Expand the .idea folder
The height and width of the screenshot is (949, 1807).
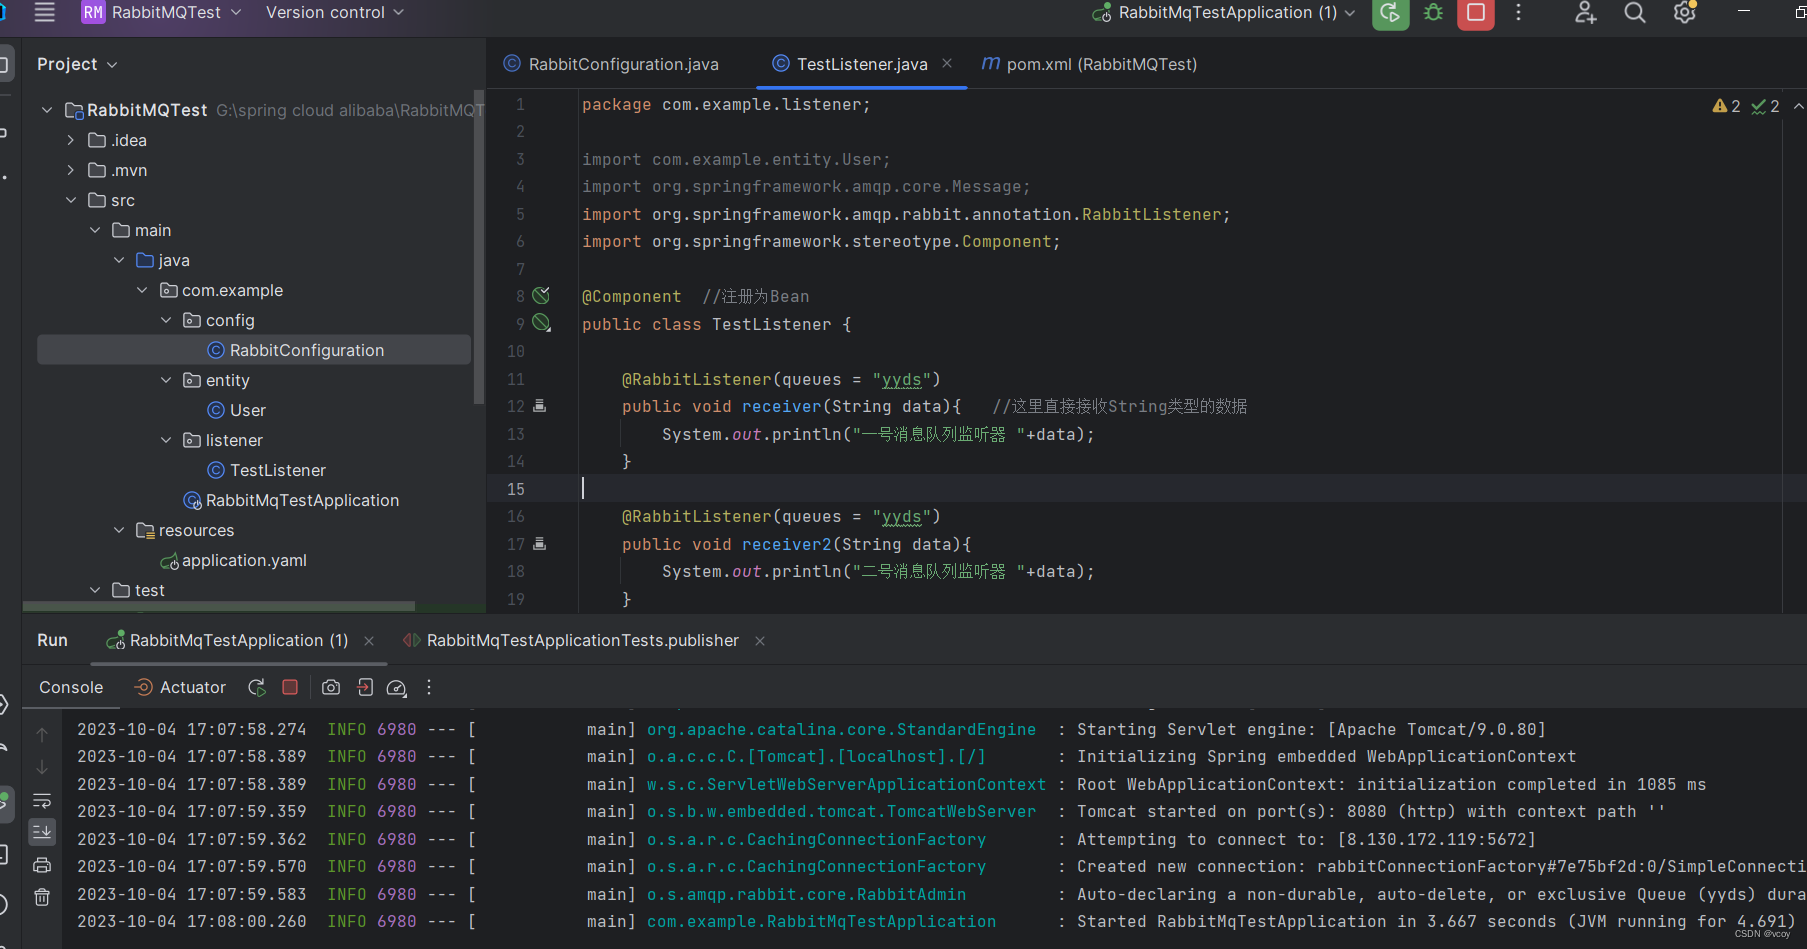coord(70,140)
